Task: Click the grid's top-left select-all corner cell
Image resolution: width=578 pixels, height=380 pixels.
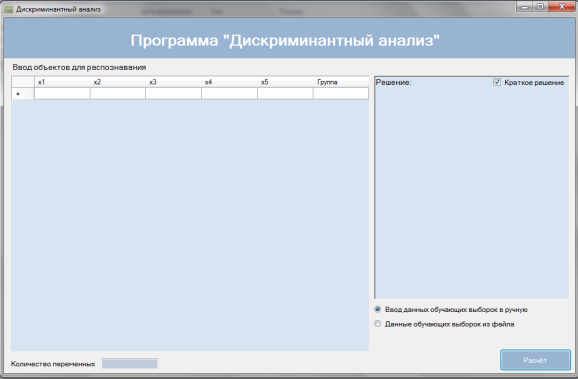Action: [x=23, y=82]
